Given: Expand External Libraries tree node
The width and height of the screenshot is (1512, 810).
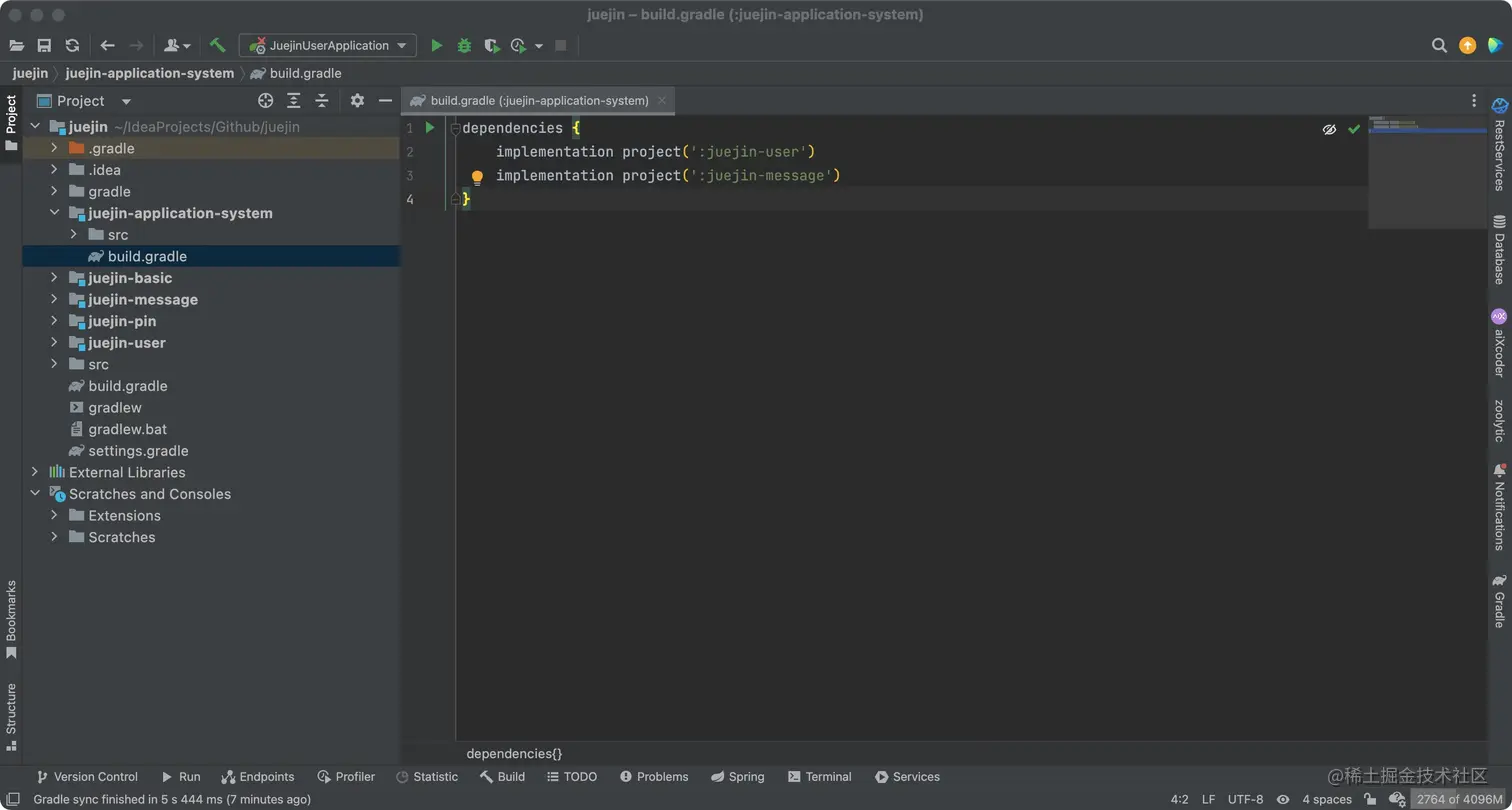Looking at the screenshot, I should click(35, 472).
